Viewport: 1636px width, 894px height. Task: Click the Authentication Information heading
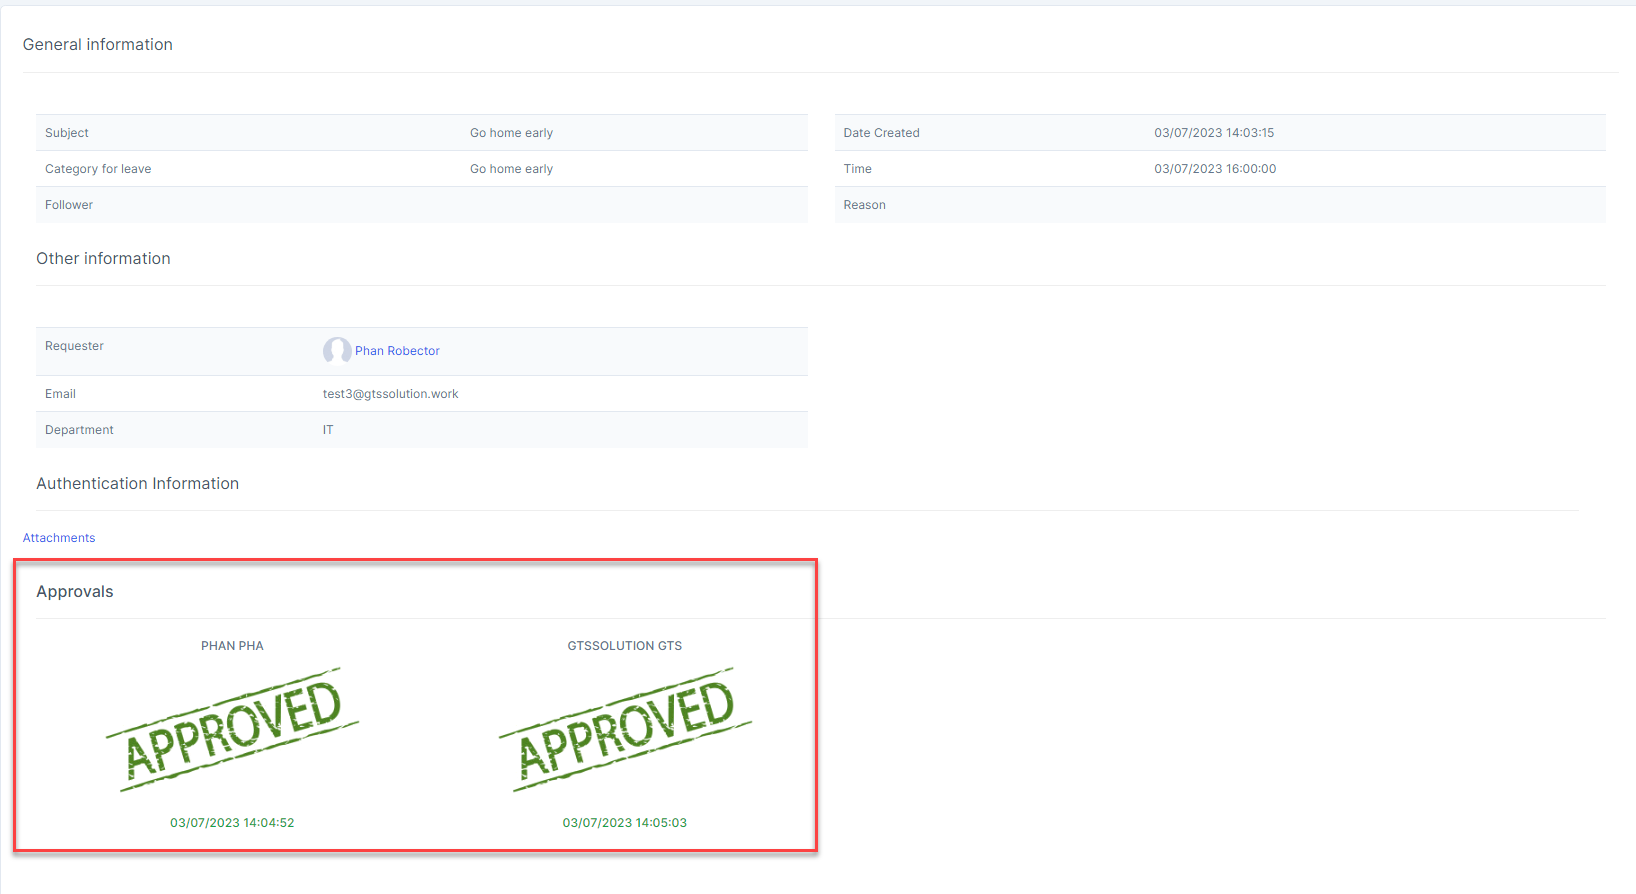(x=137, y=484)
